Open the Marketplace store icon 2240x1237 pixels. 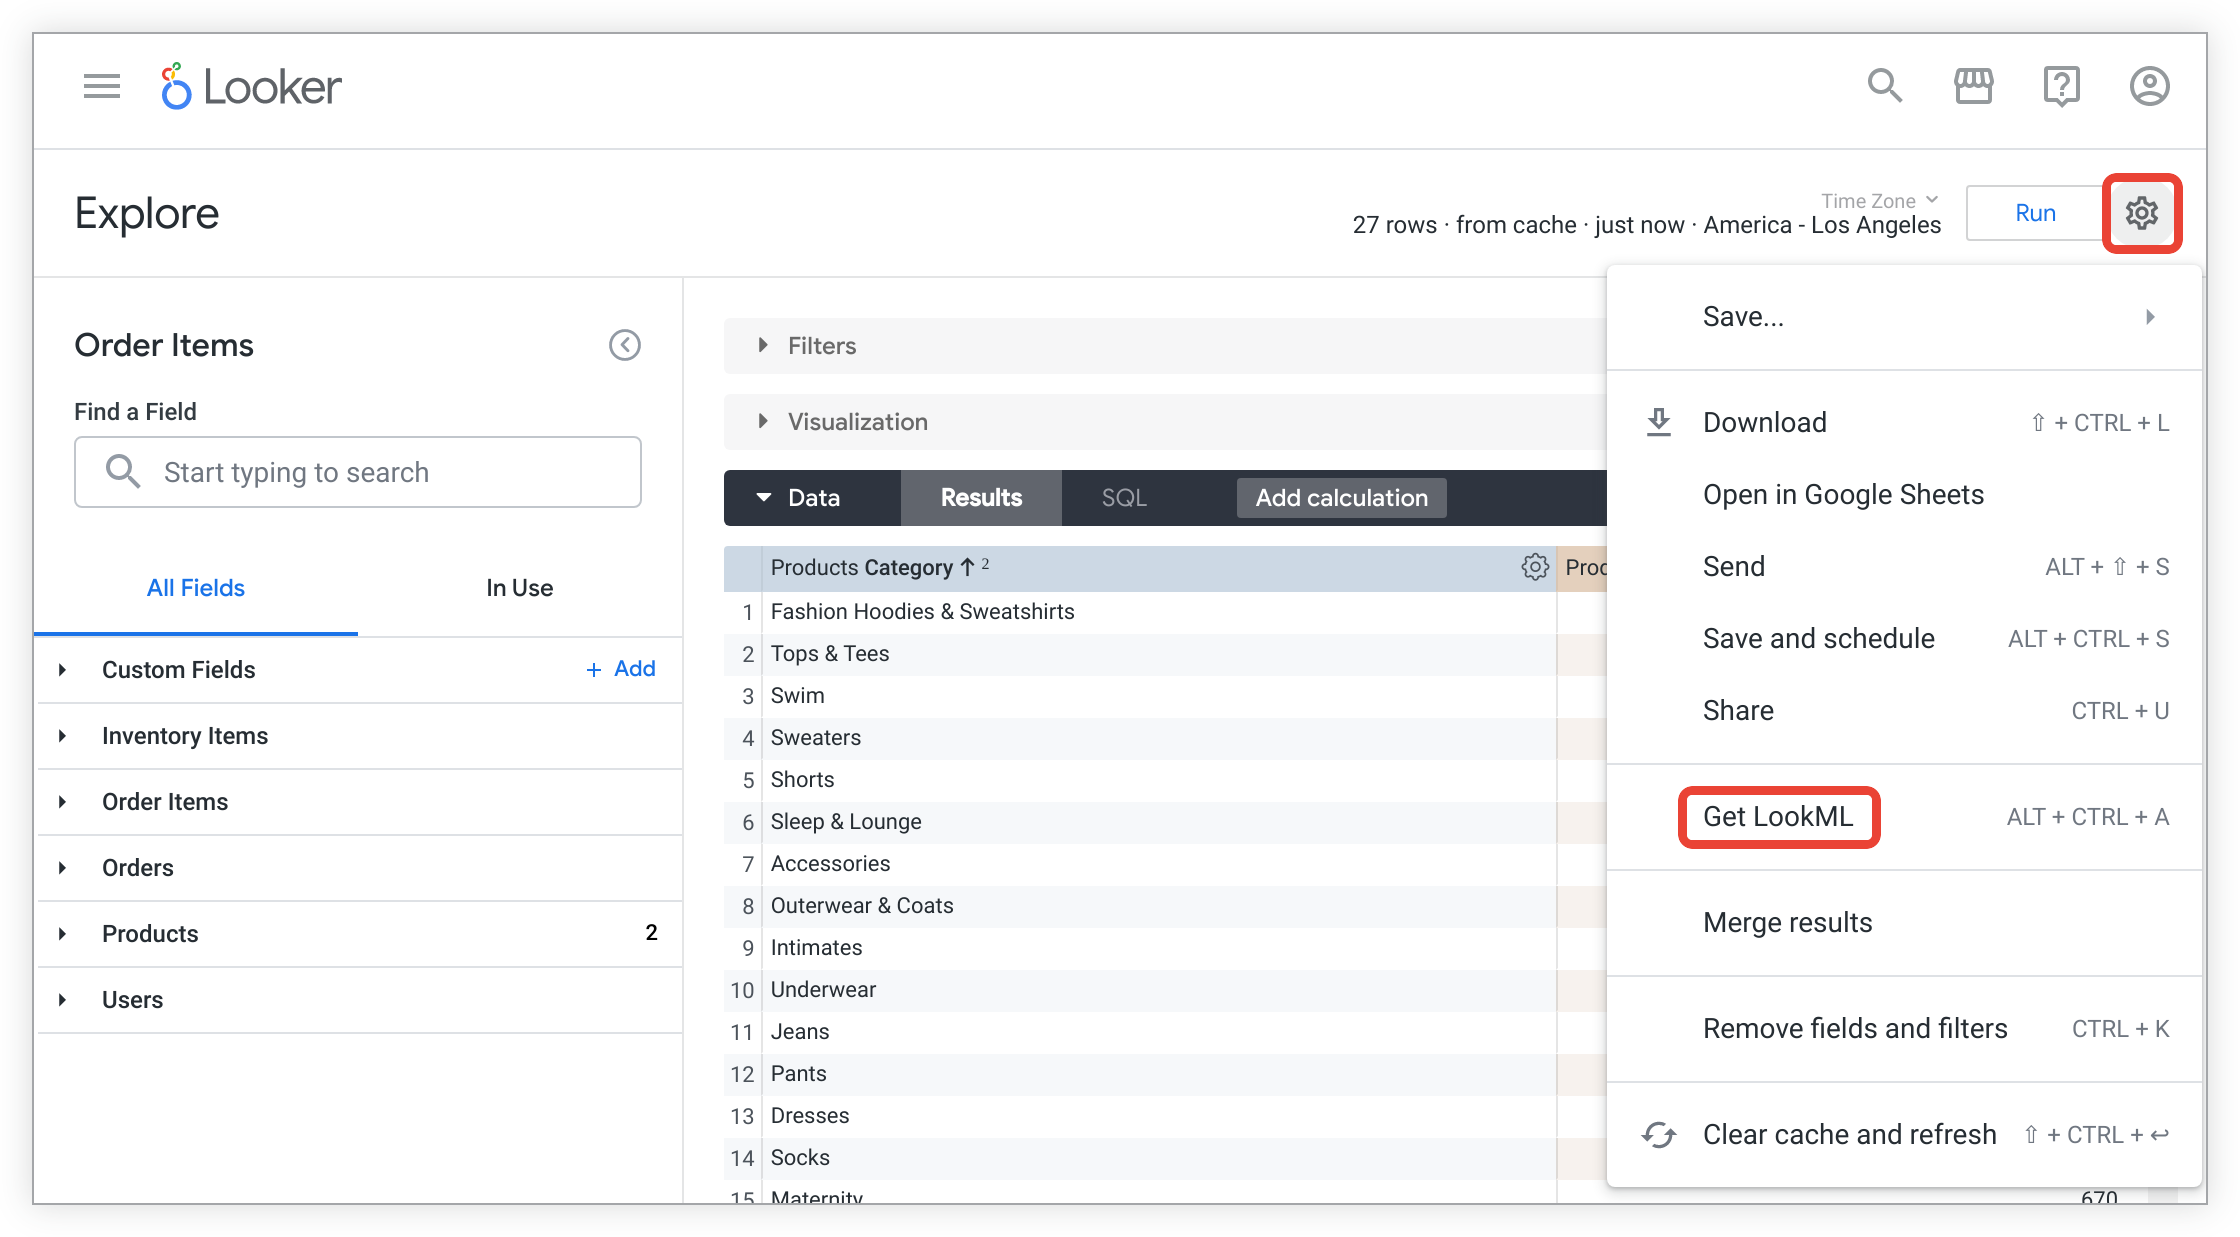(1973, 86)
